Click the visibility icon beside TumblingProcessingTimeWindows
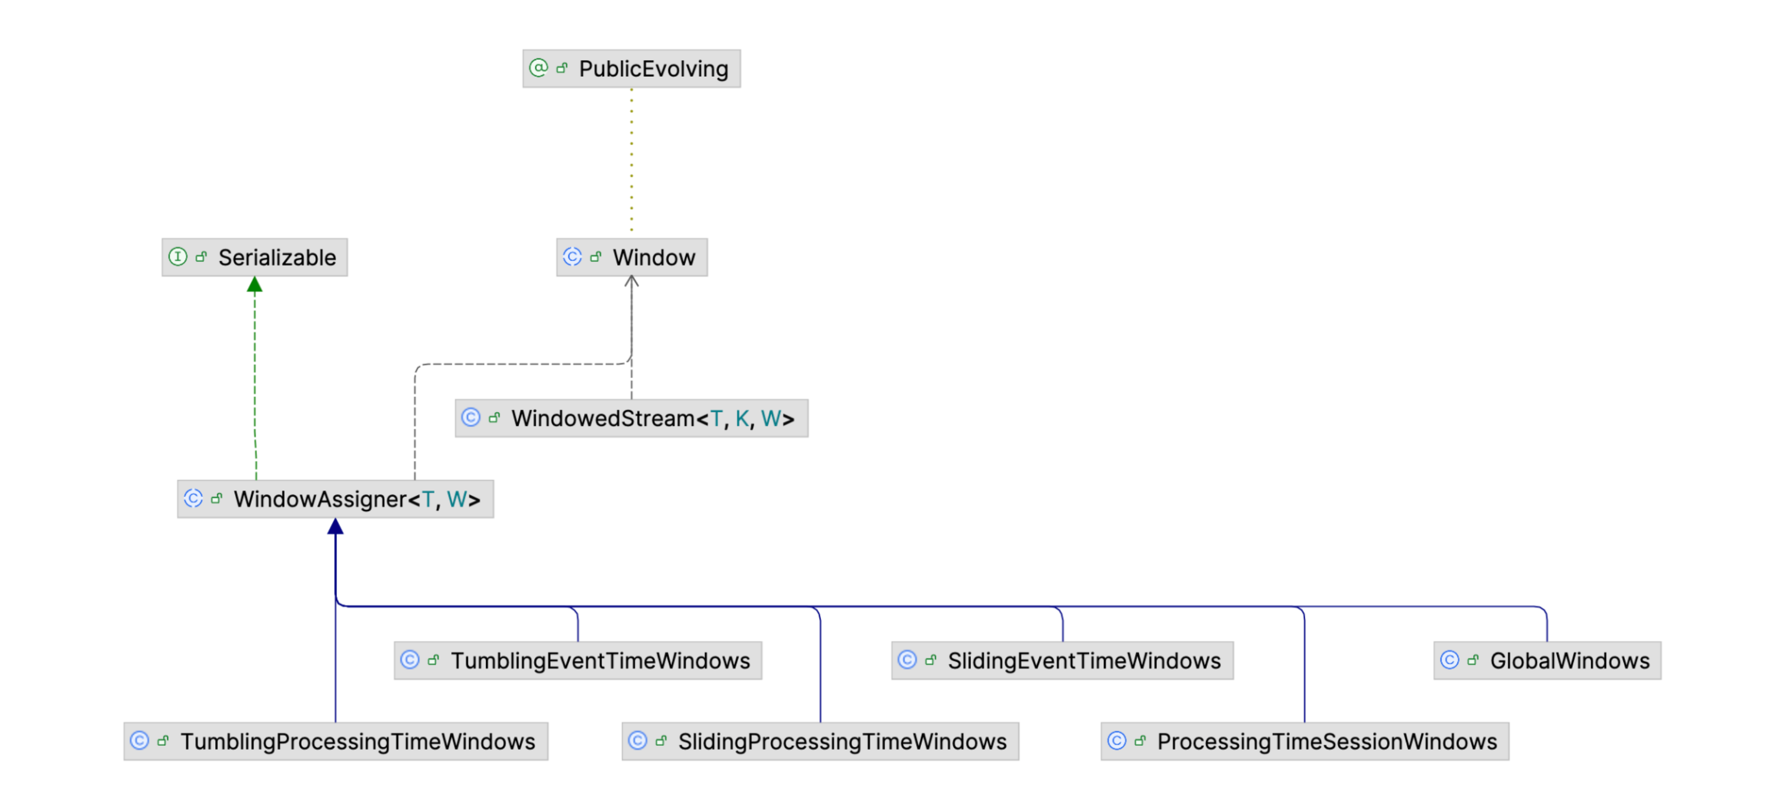The height and width of the screenshot is (804, 1769). click(163, 741)
